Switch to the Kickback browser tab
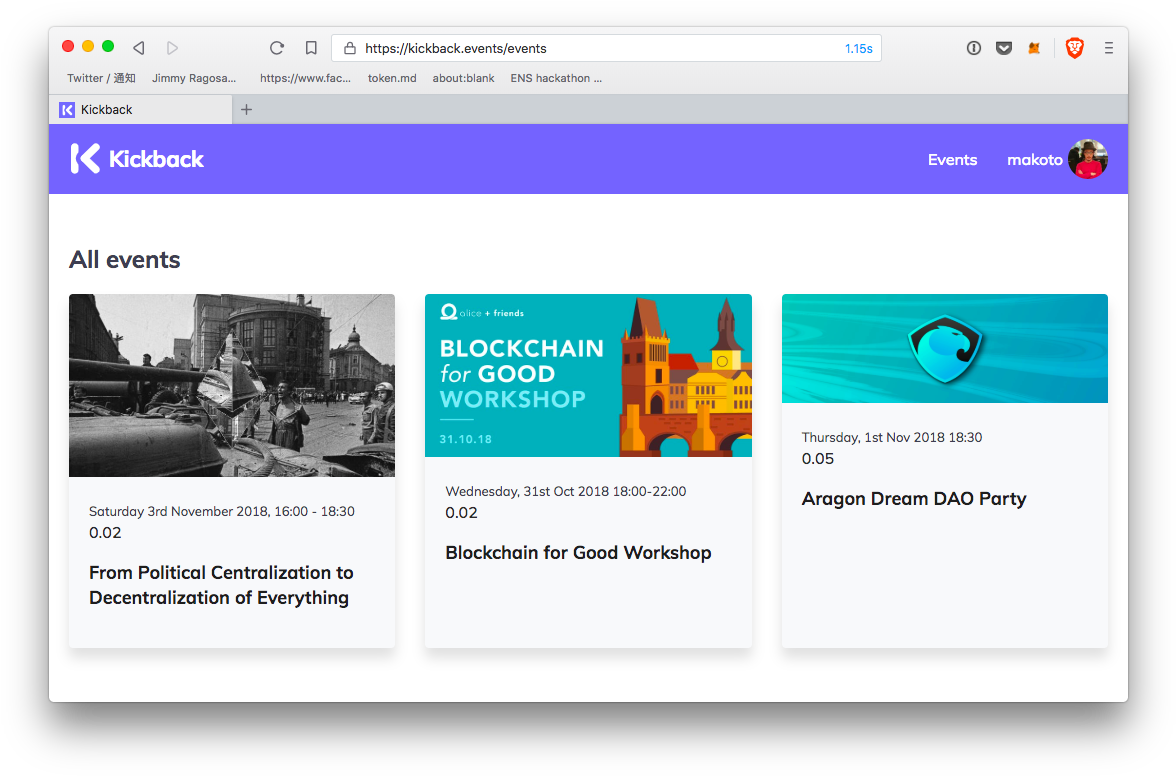The width and height of the screenshot is (1176, 776). [140, 110]
